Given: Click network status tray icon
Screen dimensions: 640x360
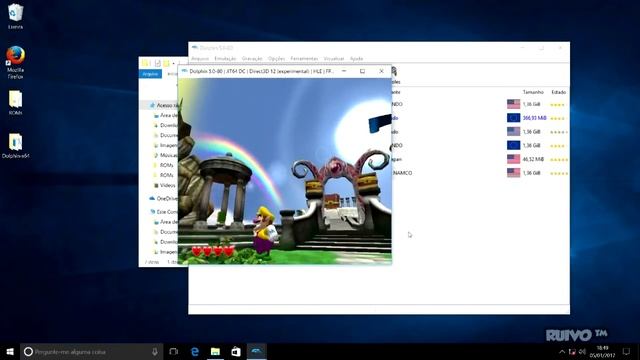Looking at the screenshot, I should click(572, 352).
